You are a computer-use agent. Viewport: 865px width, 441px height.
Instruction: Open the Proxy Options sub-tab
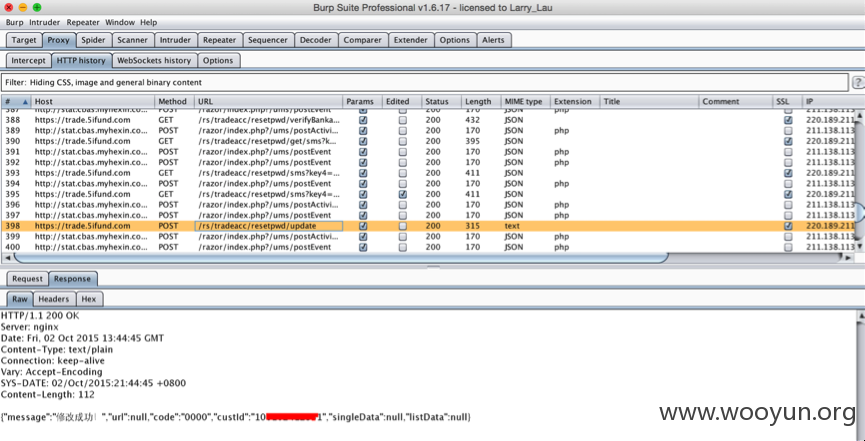218,61
